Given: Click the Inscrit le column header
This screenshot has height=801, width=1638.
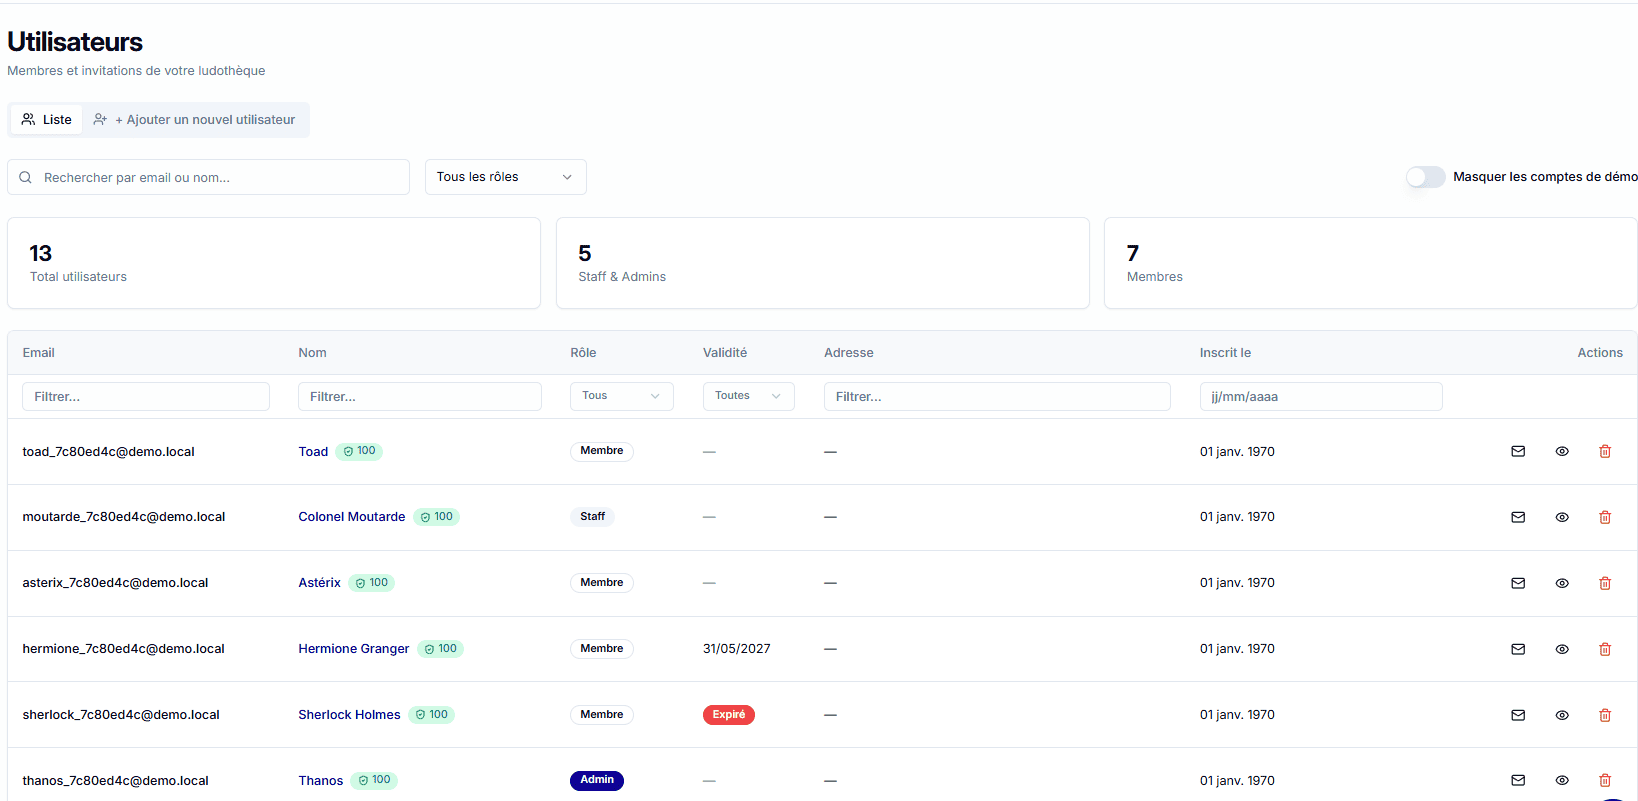Looking at the screenshot, I should click(x=1225, y=353).
